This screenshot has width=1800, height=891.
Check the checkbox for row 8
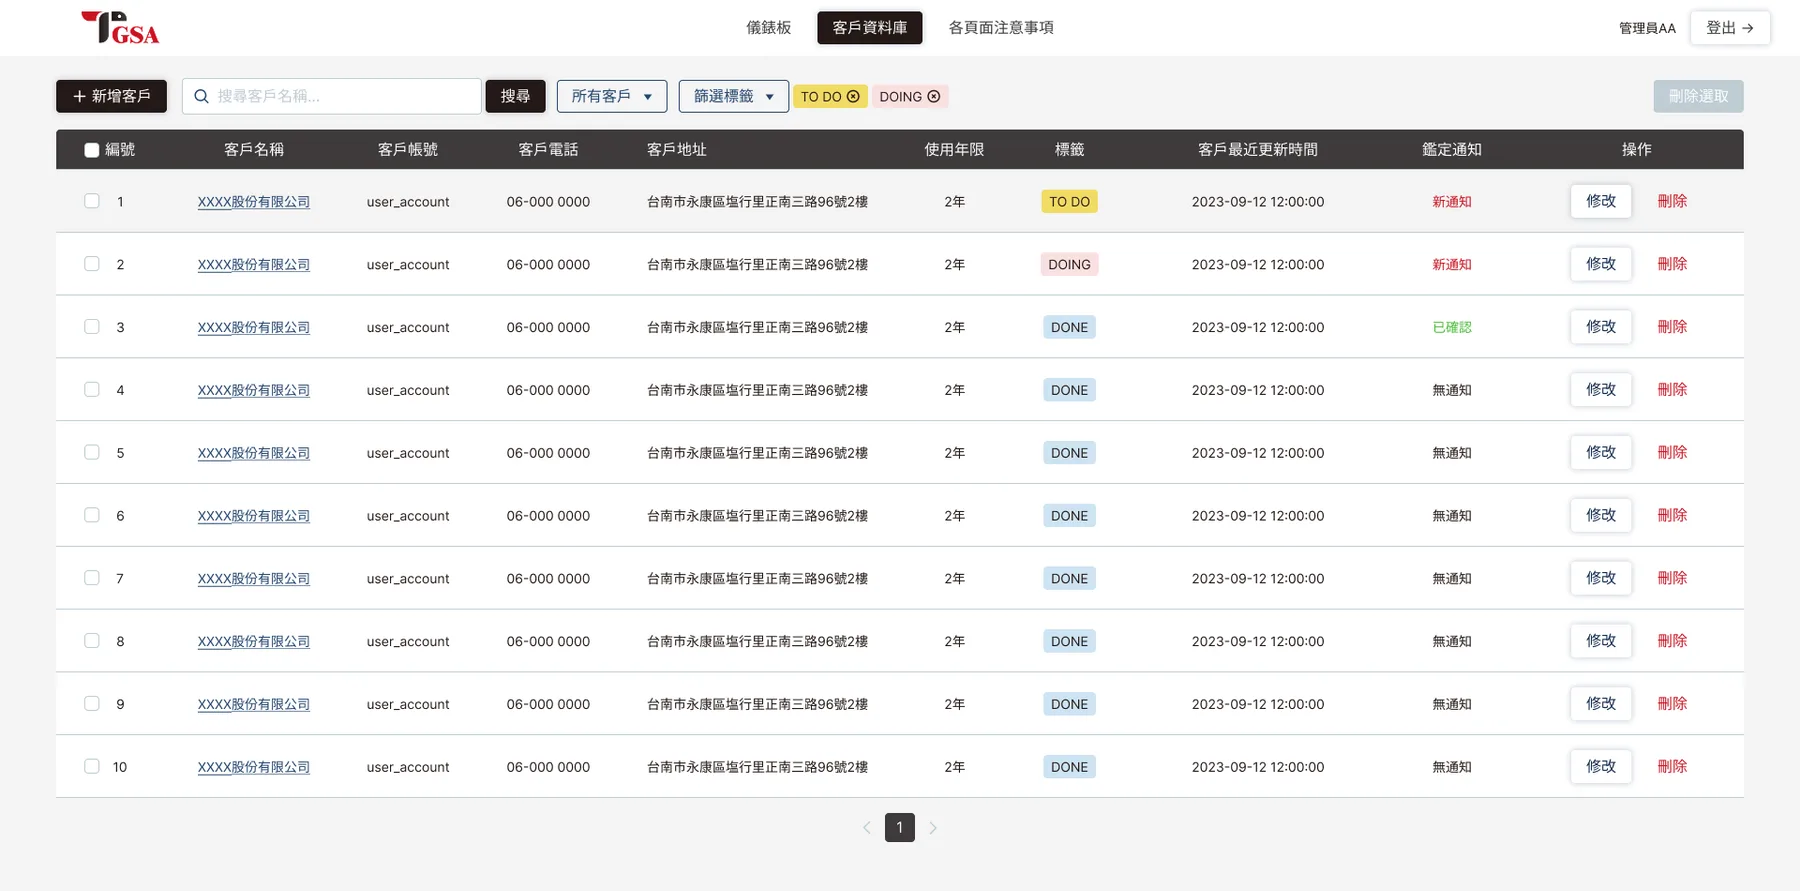92,641
